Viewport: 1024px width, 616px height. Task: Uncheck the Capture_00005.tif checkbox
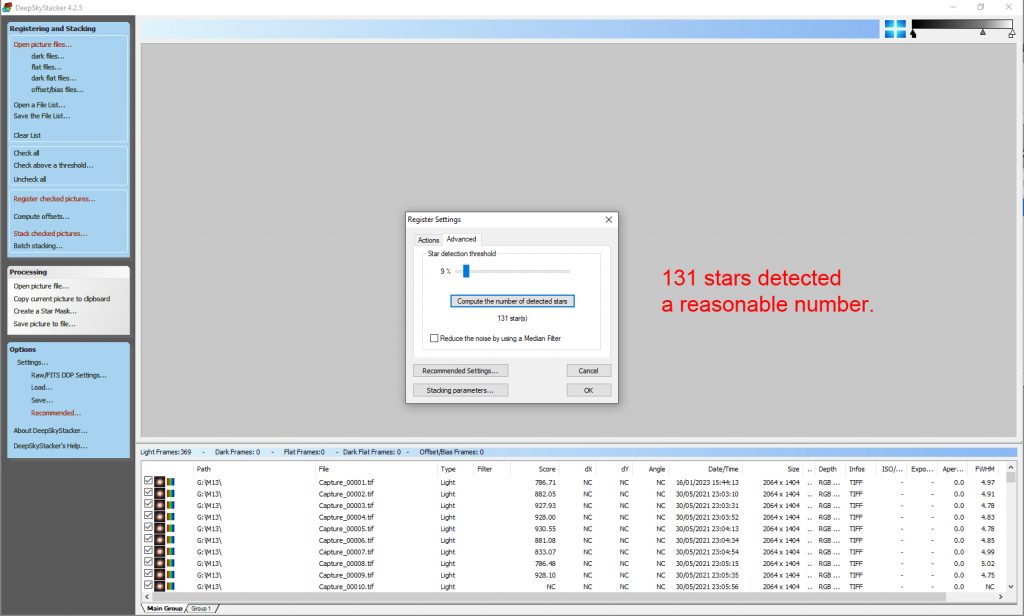(x=148, y=527)
